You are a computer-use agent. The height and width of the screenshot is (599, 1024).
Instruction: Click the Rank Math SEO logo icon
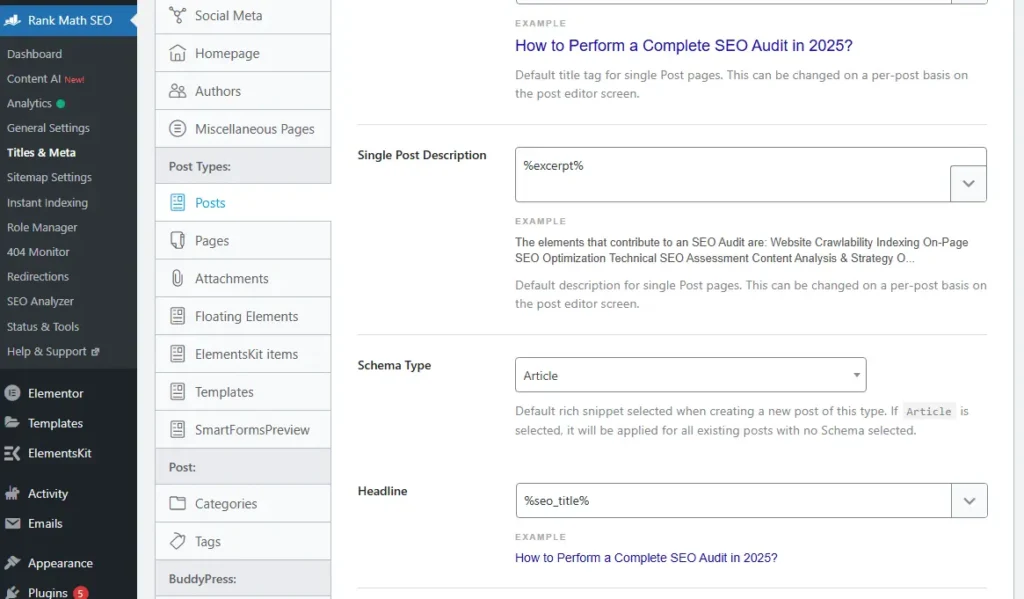(12, 20)
